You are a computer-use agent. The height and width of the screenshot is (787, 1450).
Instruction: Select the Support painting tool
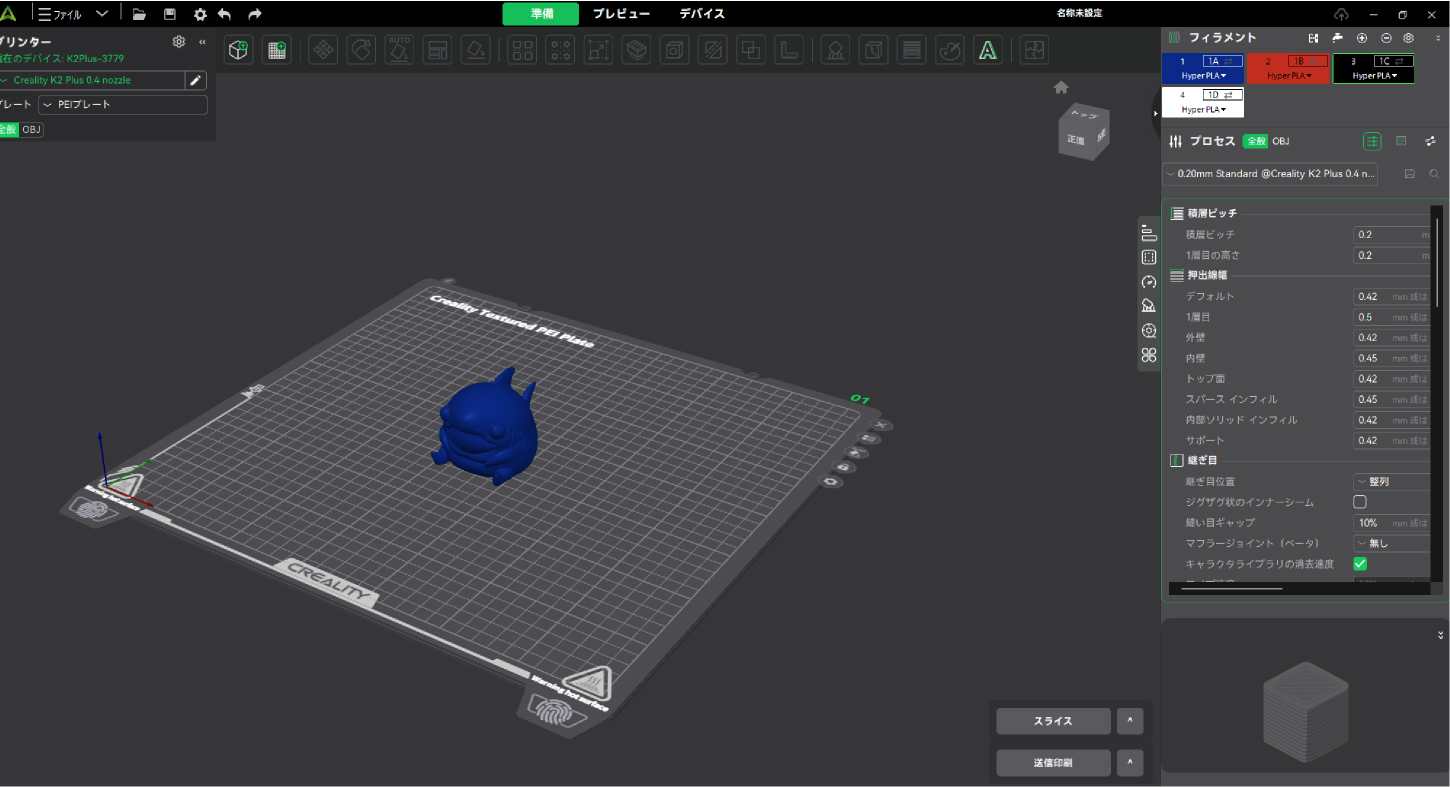[x=835, y=50]
